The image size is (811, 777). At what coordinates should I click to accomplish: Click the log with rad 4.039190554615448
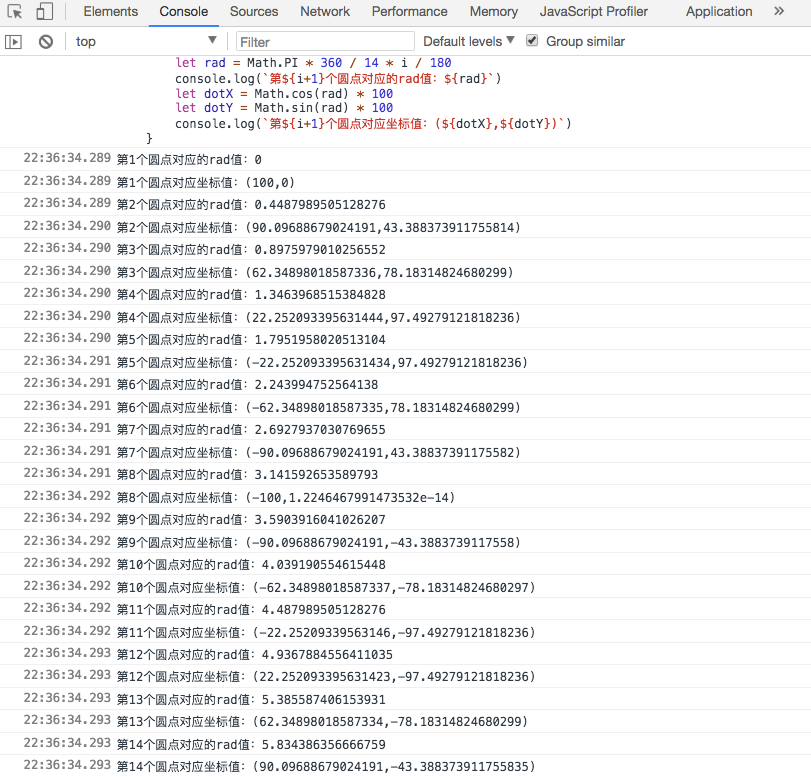251,565
